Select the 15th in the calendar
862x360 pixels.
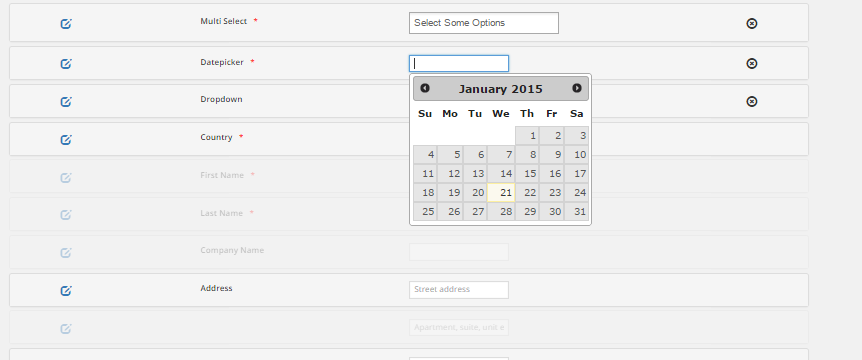(527, 174)
